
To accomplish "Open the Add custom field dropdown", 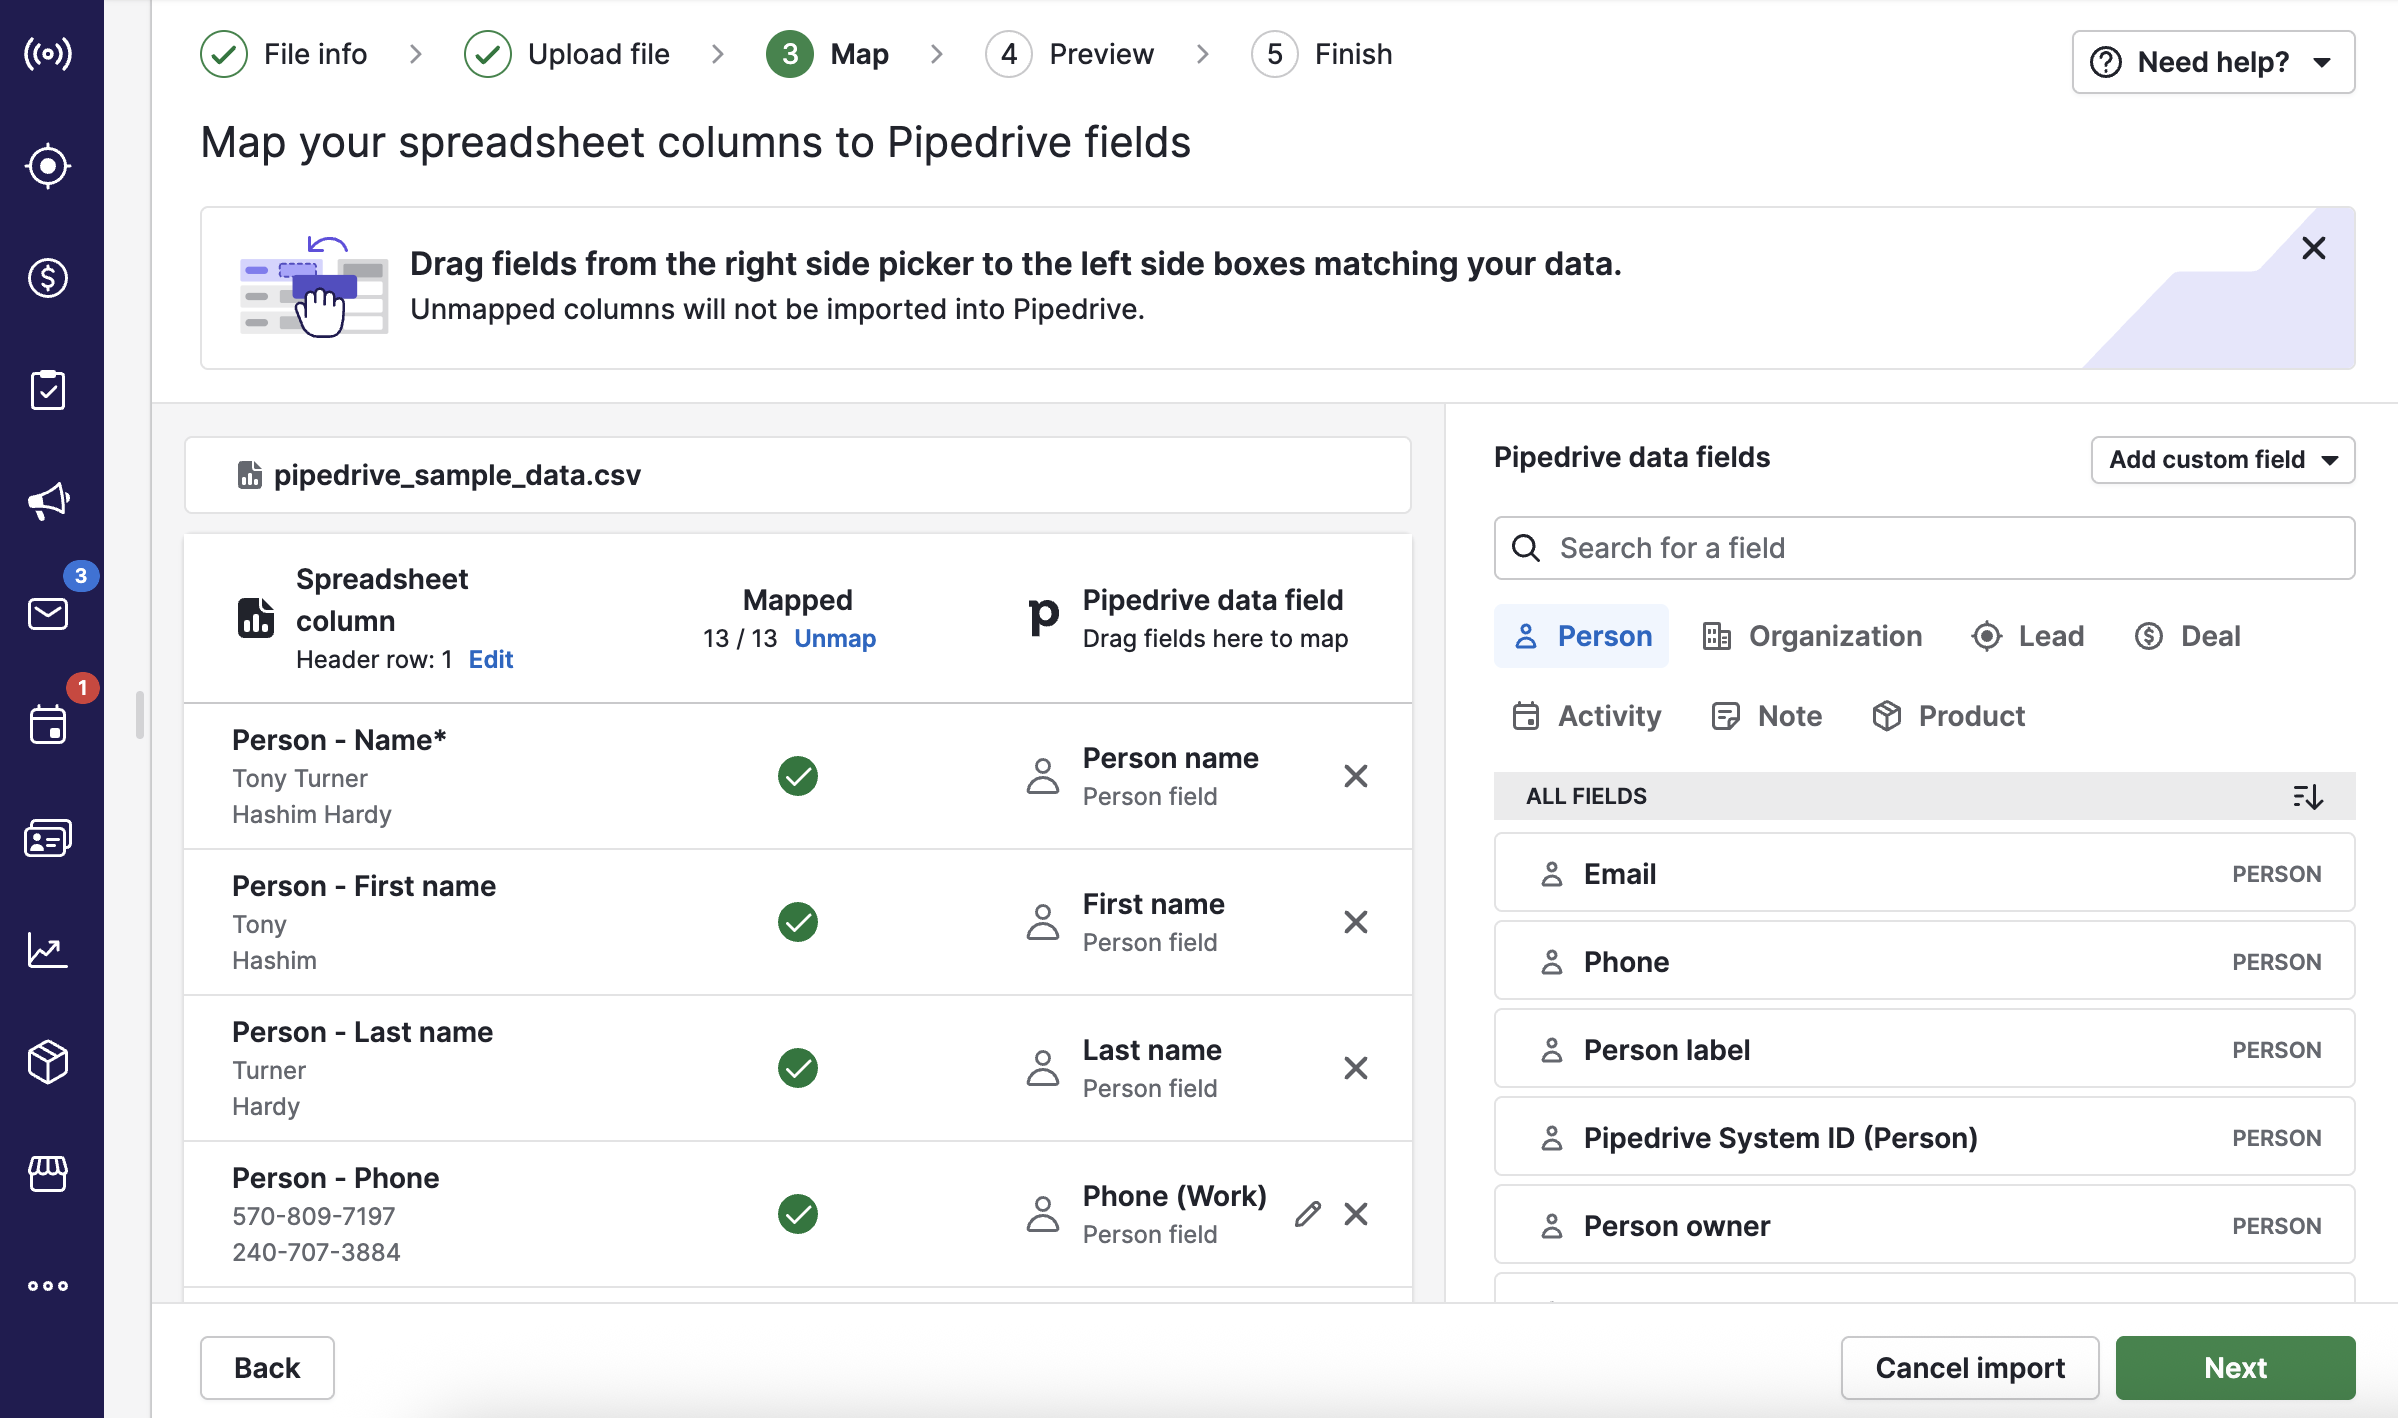I will click(2223, 460).
